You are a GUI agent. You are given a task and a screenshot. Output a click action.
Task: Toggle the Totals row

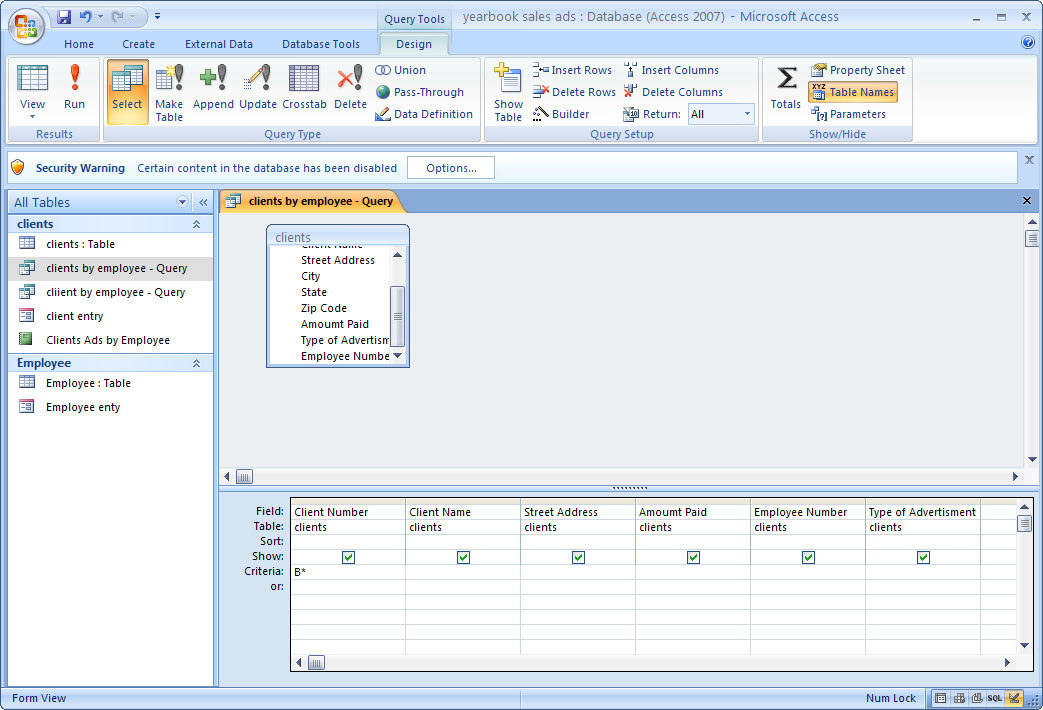(x=786, y=87)
